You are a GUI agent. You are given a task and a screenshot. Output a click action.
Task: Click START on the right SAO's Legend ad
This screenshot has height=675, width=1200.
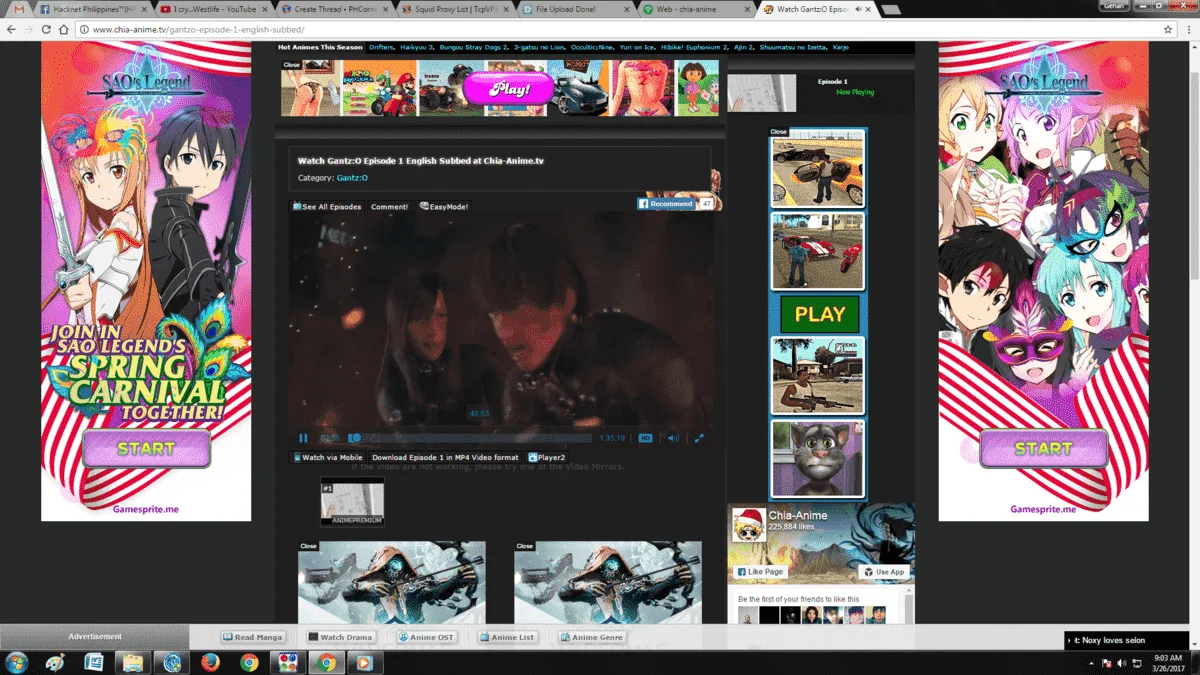1043,449
